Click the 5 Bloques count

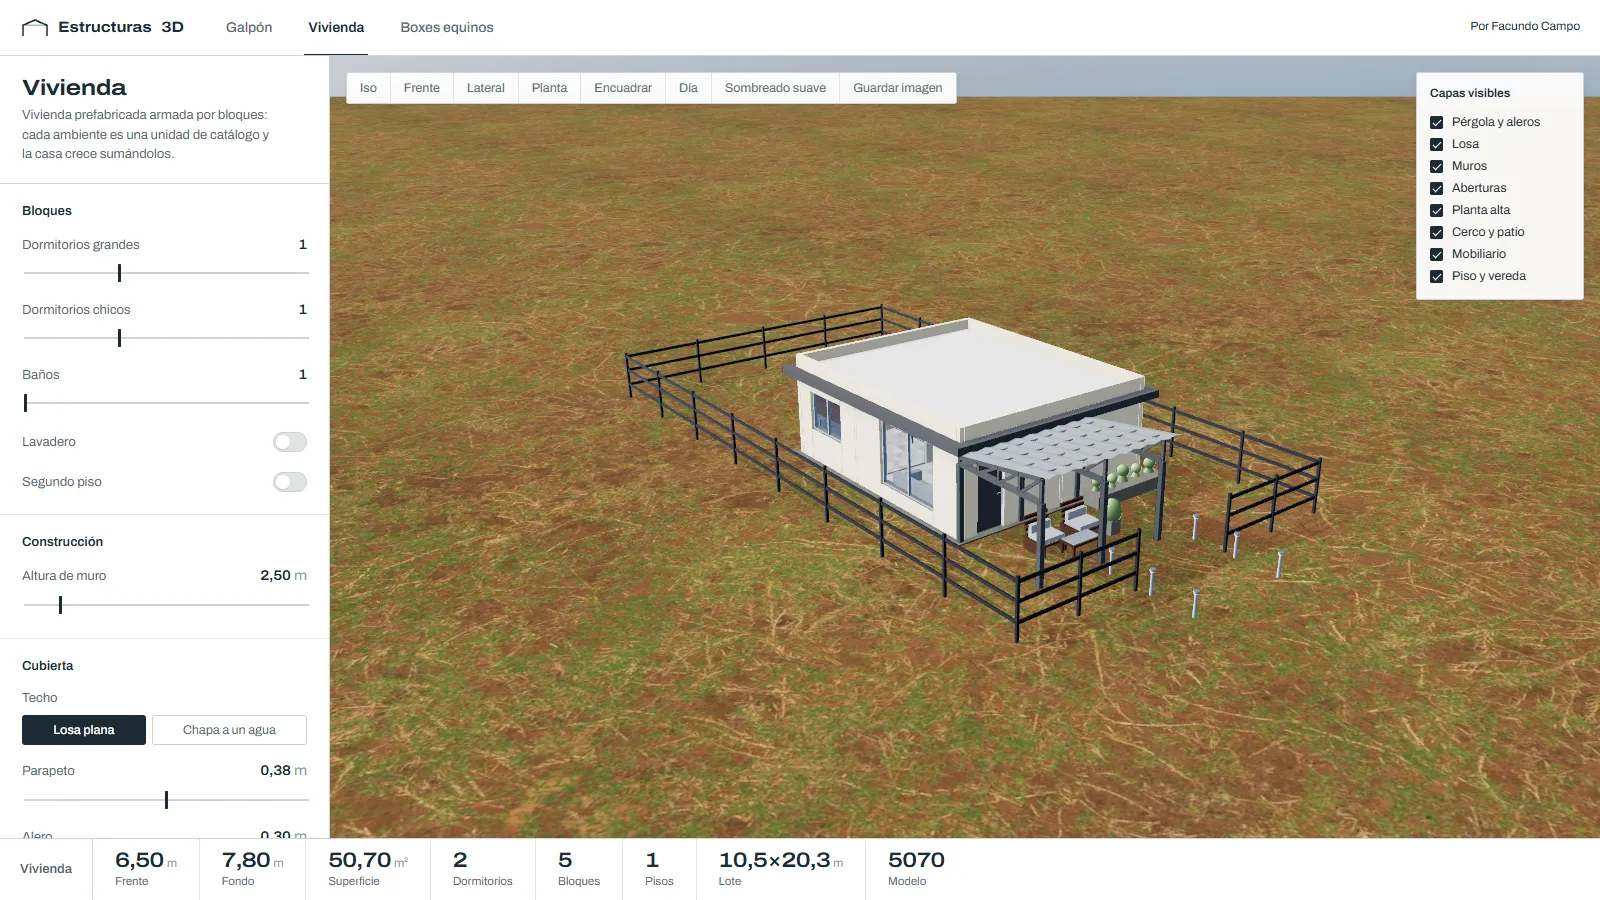pyautogui.click(x=565, y=860)
